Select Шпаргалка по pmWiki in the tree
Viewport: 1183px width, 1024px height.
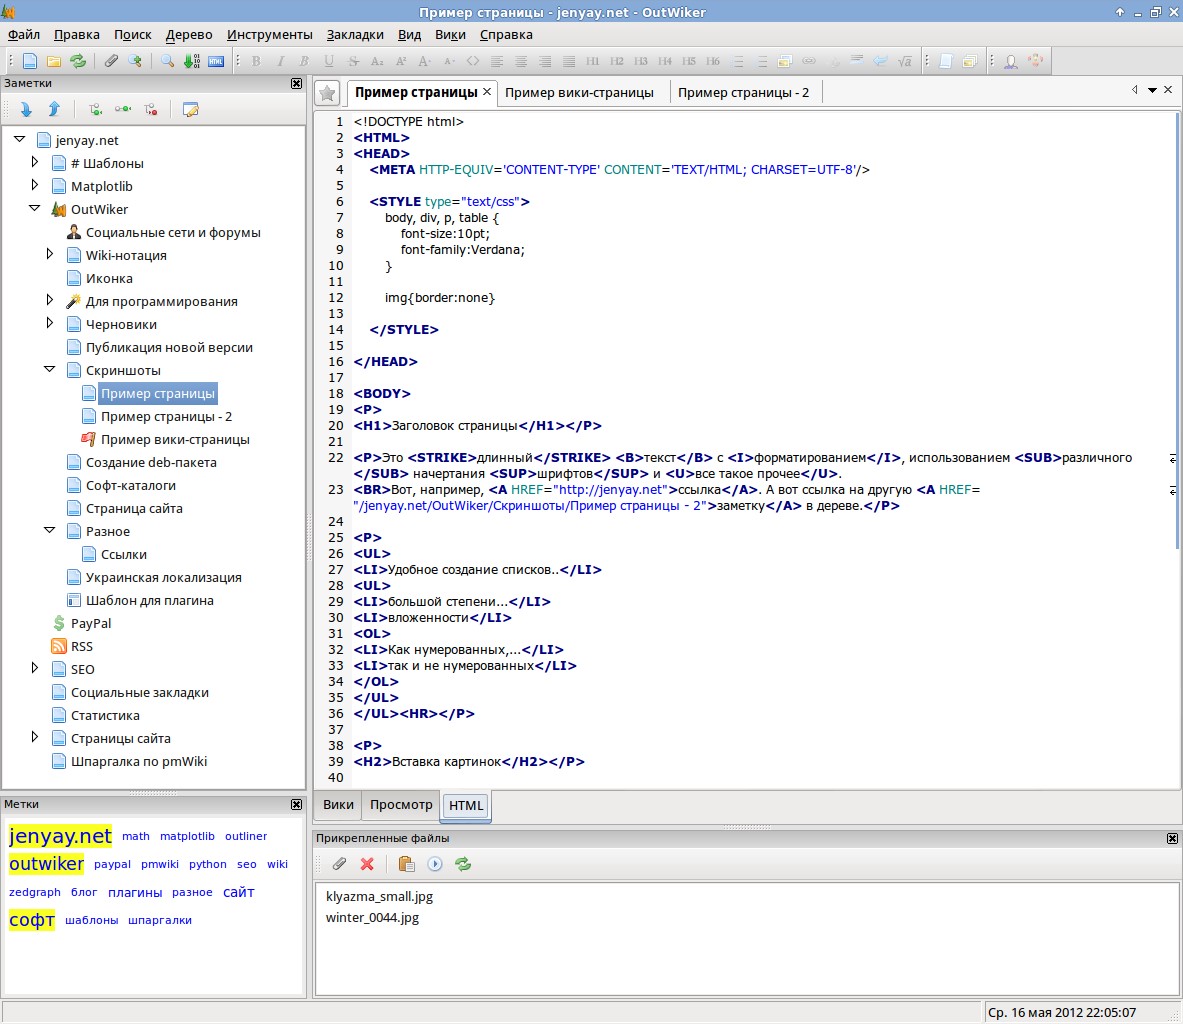point(139,761)
